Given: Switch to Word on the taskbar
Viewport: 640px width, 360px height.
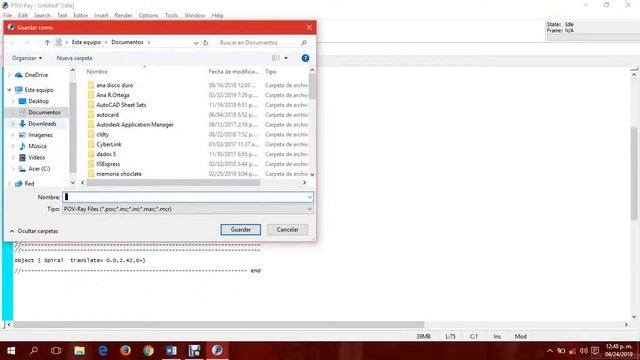Looking at the screenshot, I should click(171, 351).
